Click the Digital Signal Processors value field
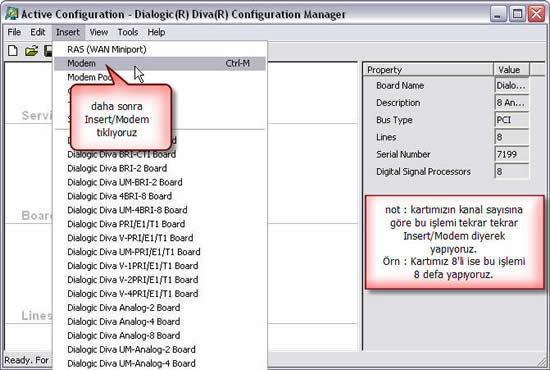This screenshot has height=370, width=550. click(x=511, y=171)
